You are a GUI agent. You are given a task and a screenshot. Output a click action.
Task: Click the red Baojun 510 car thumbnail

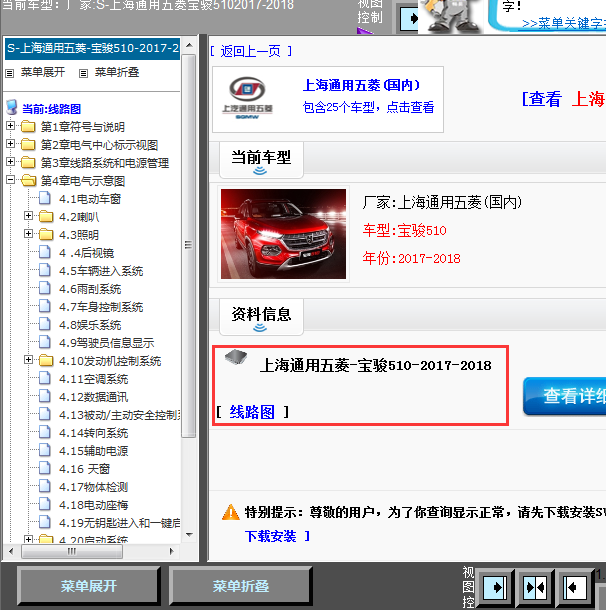[x=283, y=234]
